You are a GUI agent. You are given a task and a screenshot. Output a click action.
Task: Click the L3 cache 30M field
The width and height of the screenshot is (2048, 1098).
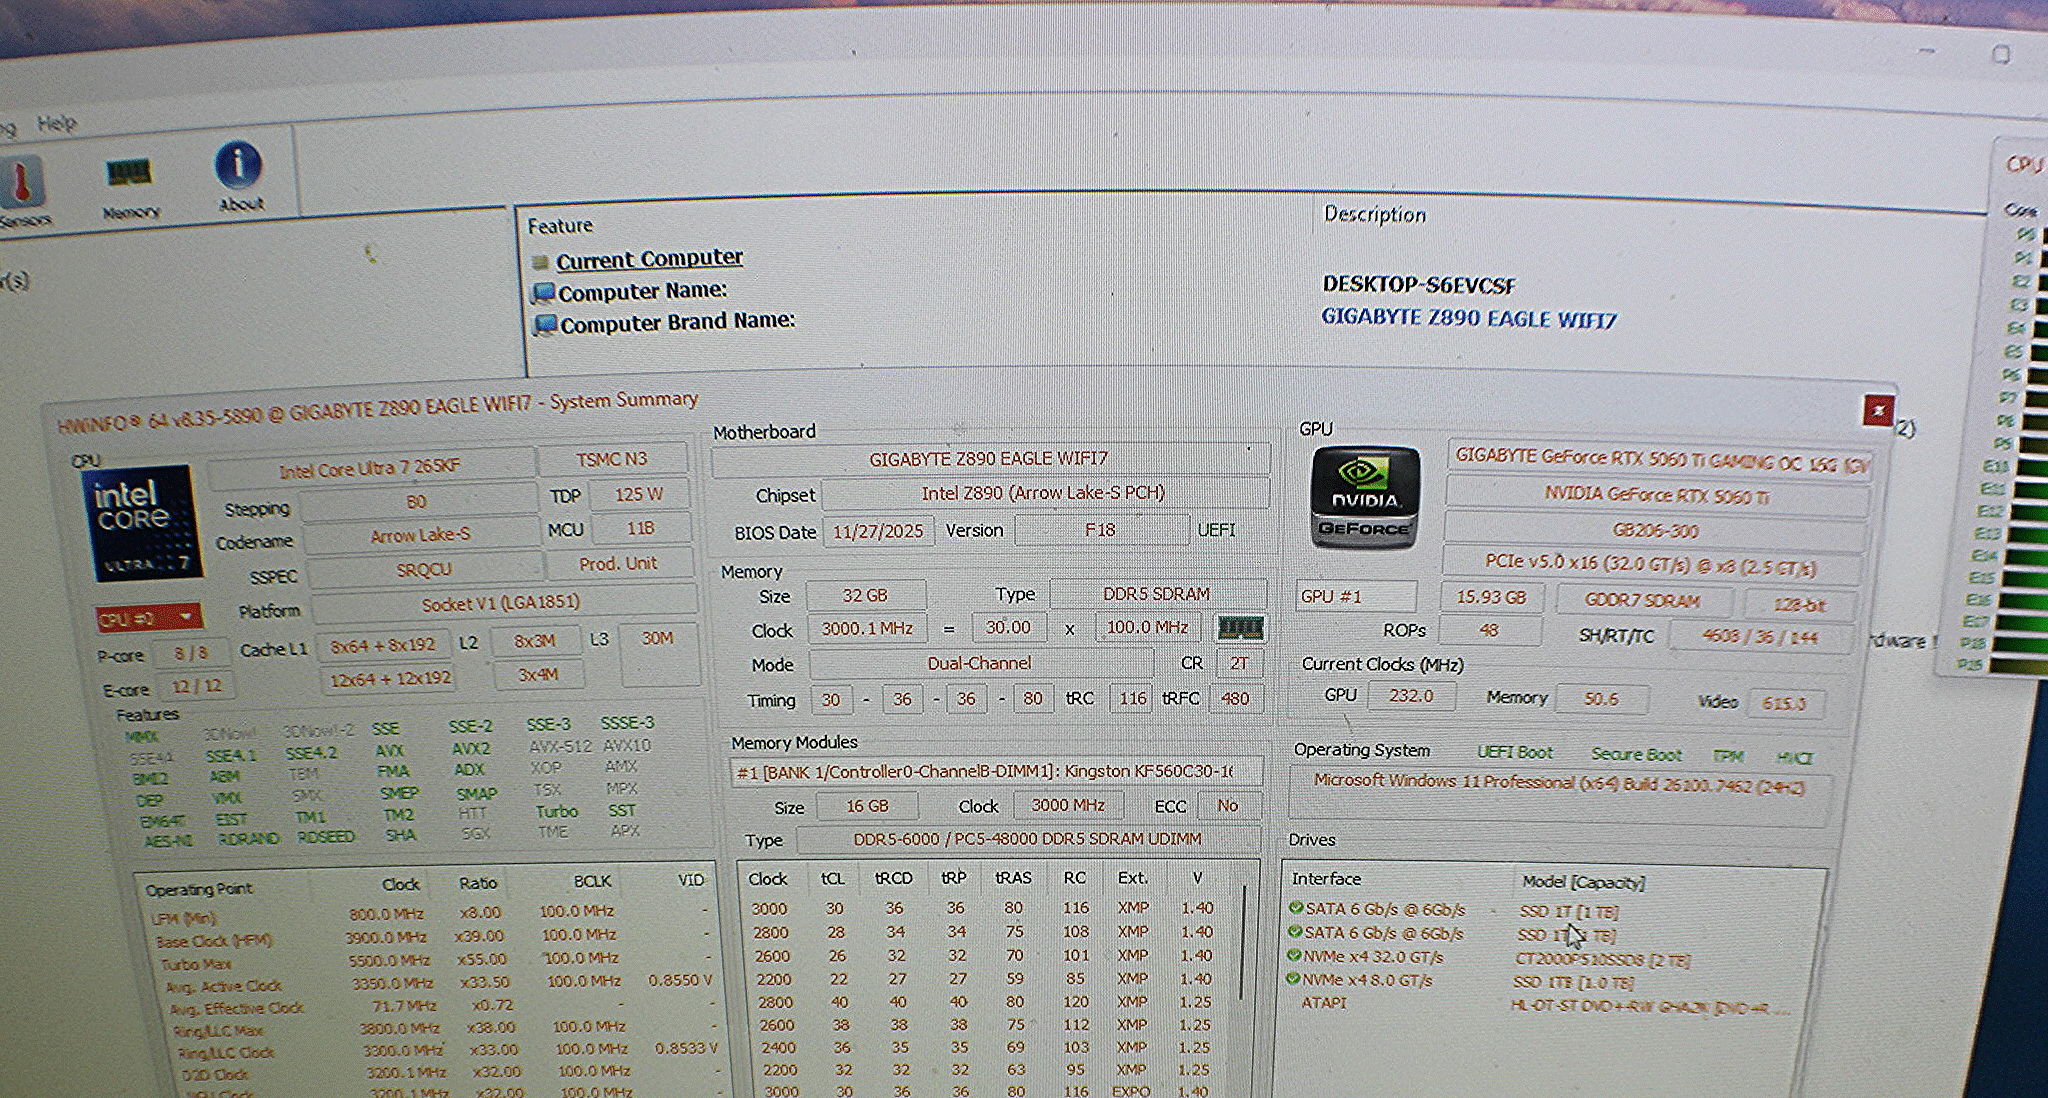(x=657, y=657)
